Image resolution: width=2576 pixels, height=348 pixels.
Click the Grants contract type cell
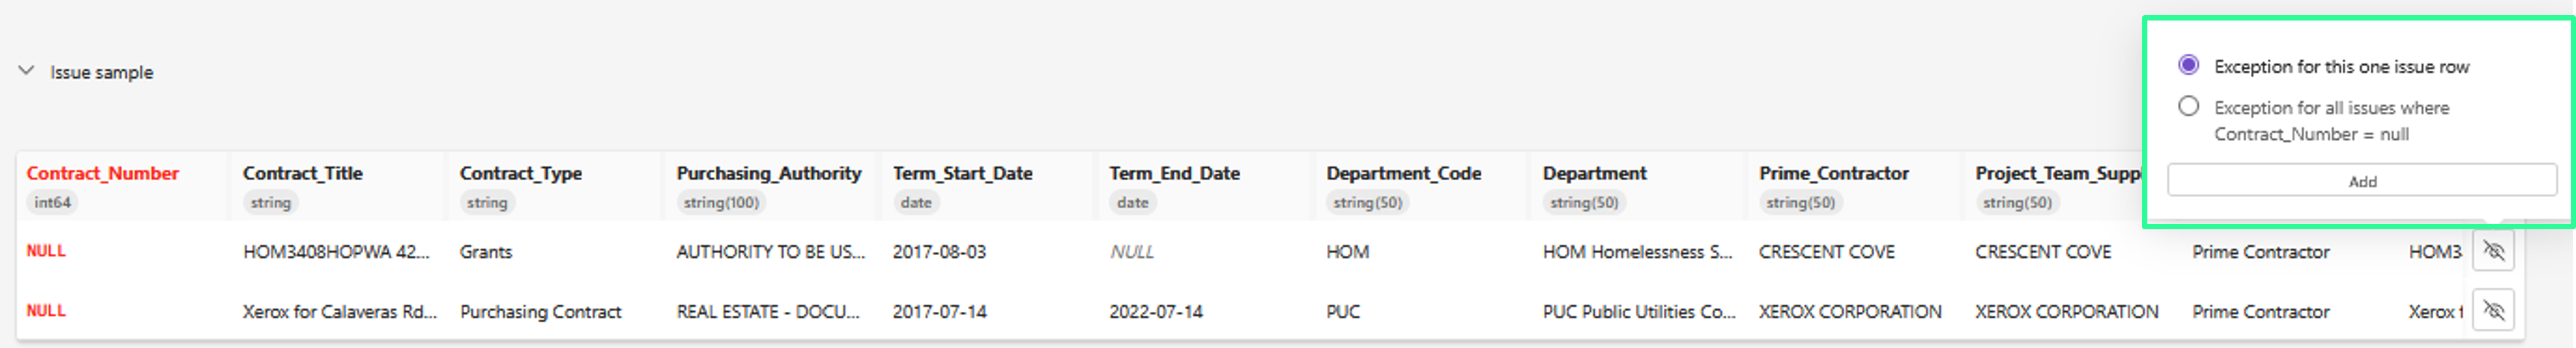click(486, 252)
